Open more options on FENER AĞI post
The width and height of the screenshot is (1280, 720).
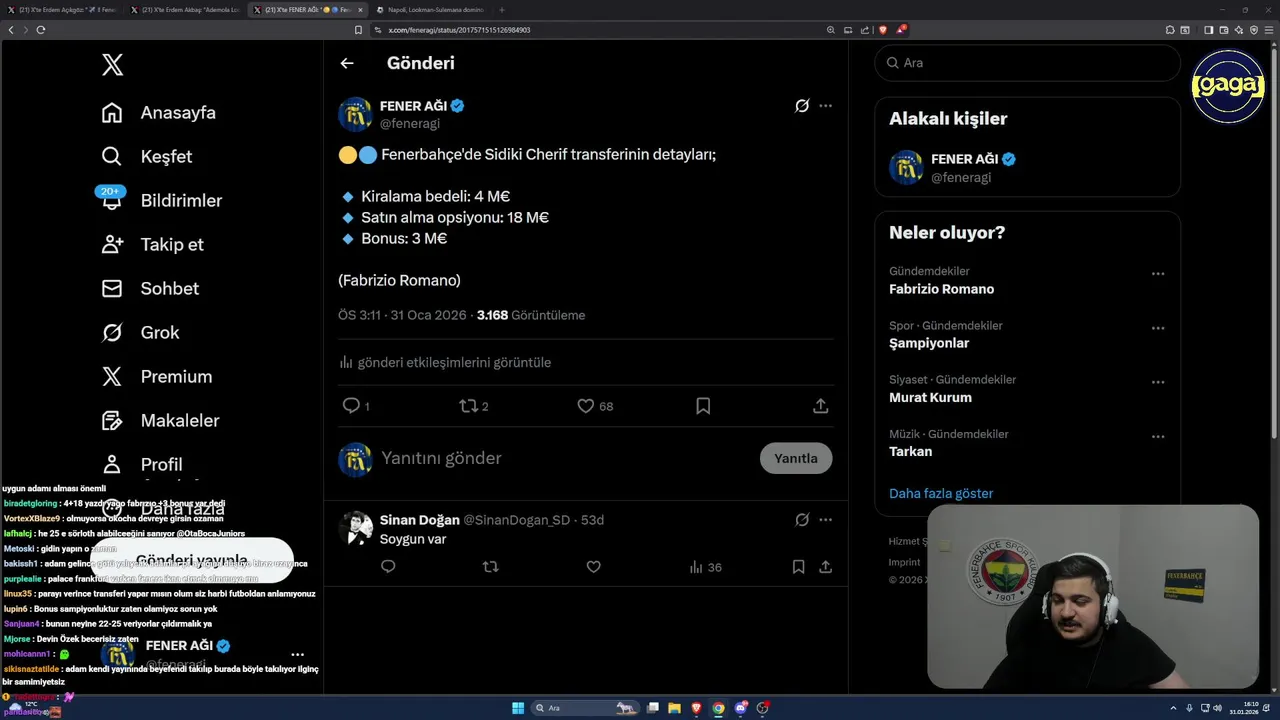(825, 105)
